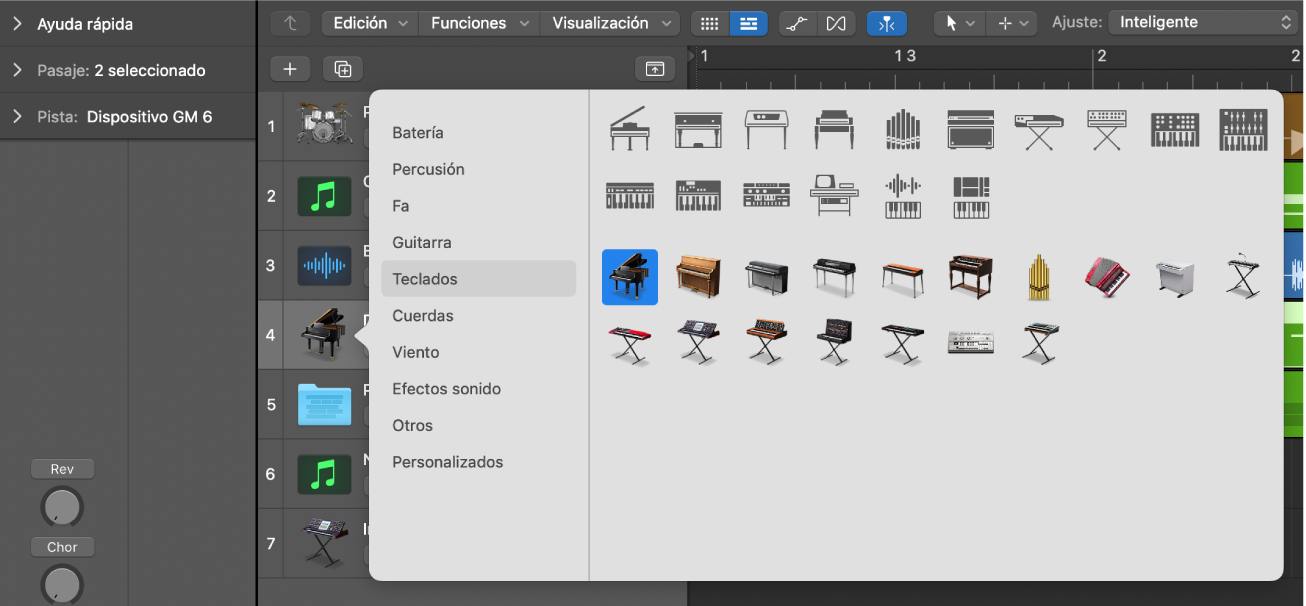Choose the upright piano keyboard icon
Viewport: 1306px width, 606px height.
(x=698, y=277)
